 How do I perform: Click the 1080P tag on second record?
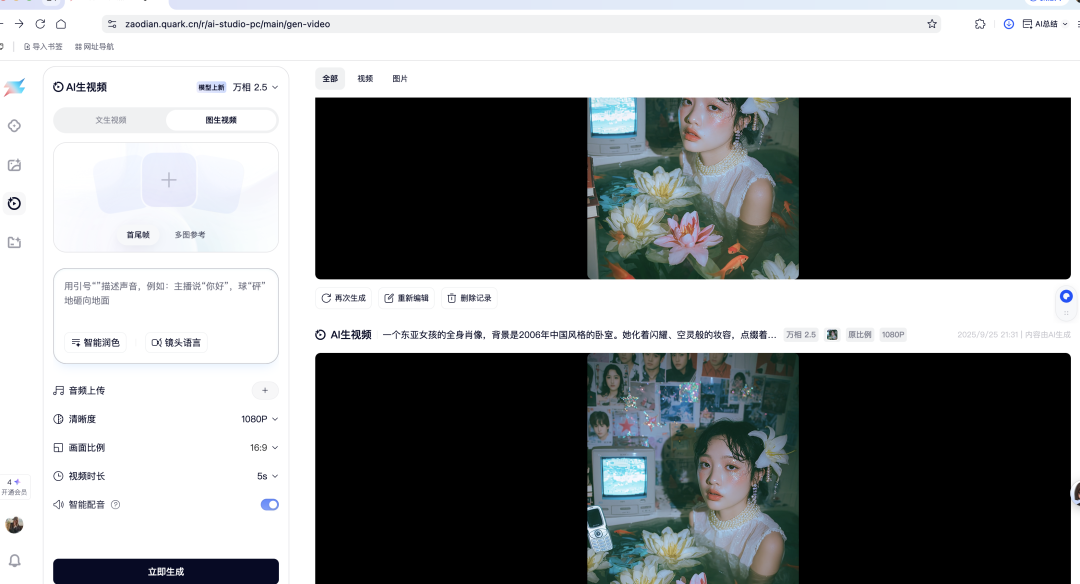[893, 335]
